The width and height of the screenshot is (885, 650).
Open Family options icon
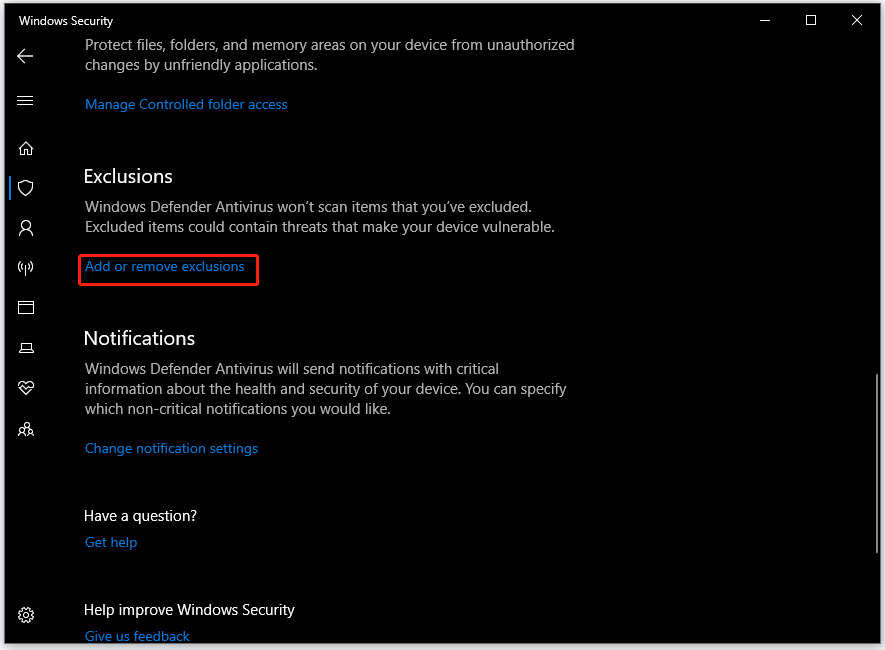[25, 429]
